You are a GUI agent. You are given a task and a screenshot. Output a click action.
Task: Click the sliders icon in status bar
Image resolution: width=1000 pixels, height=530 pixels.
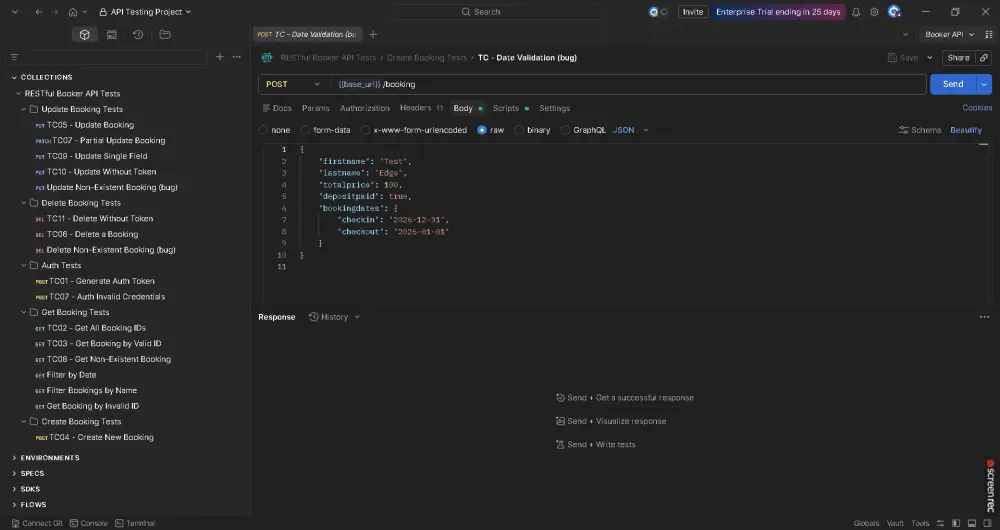pyautogui.click(x=941, y=523)
